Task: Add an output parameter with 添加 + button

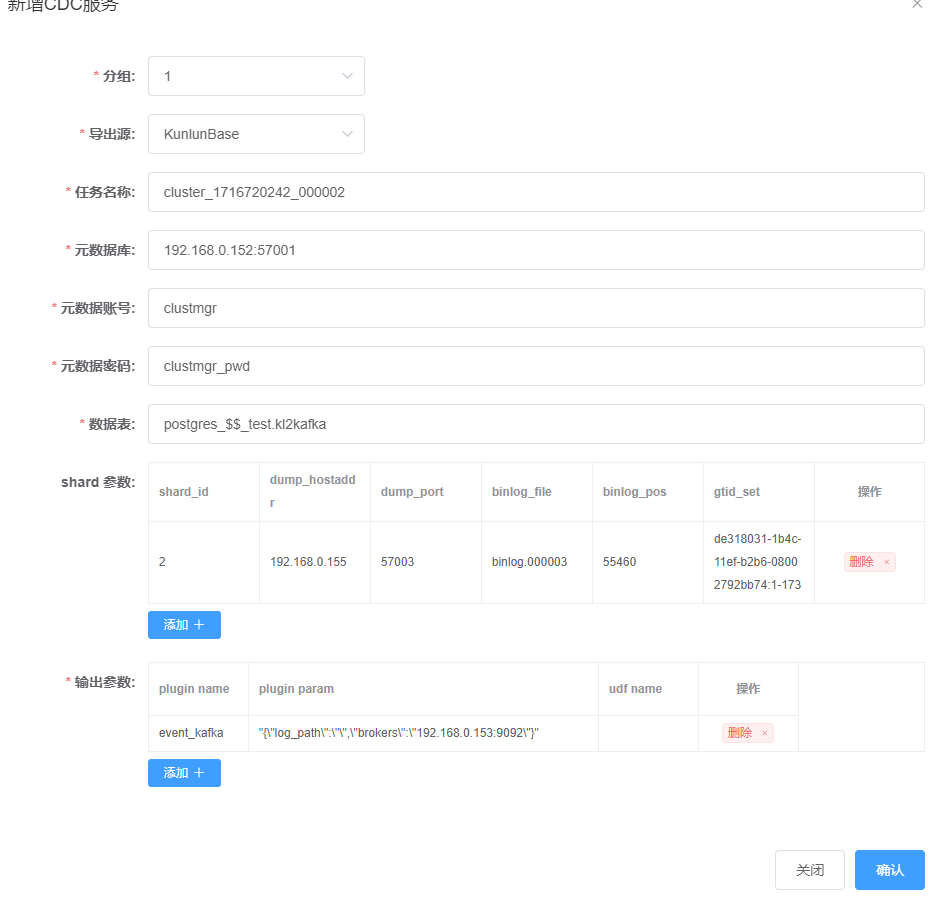Action: [184, 772]
